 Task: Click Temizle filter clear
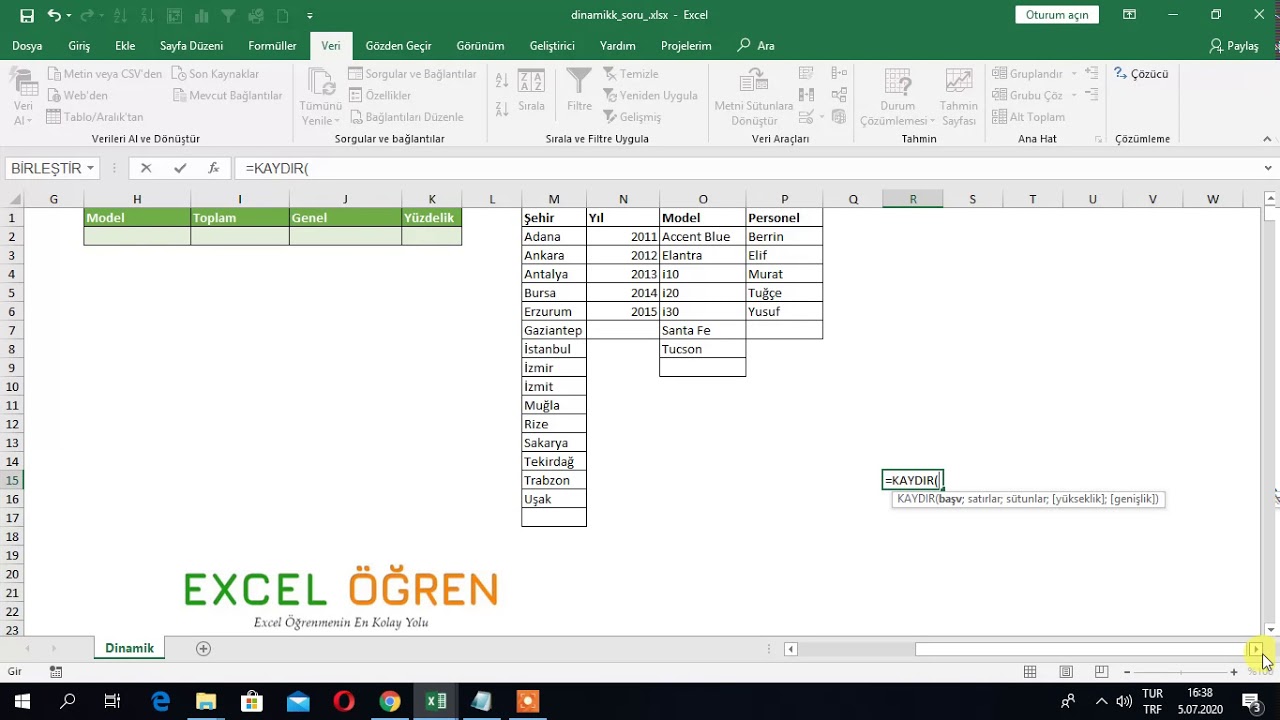pos(630,74)
